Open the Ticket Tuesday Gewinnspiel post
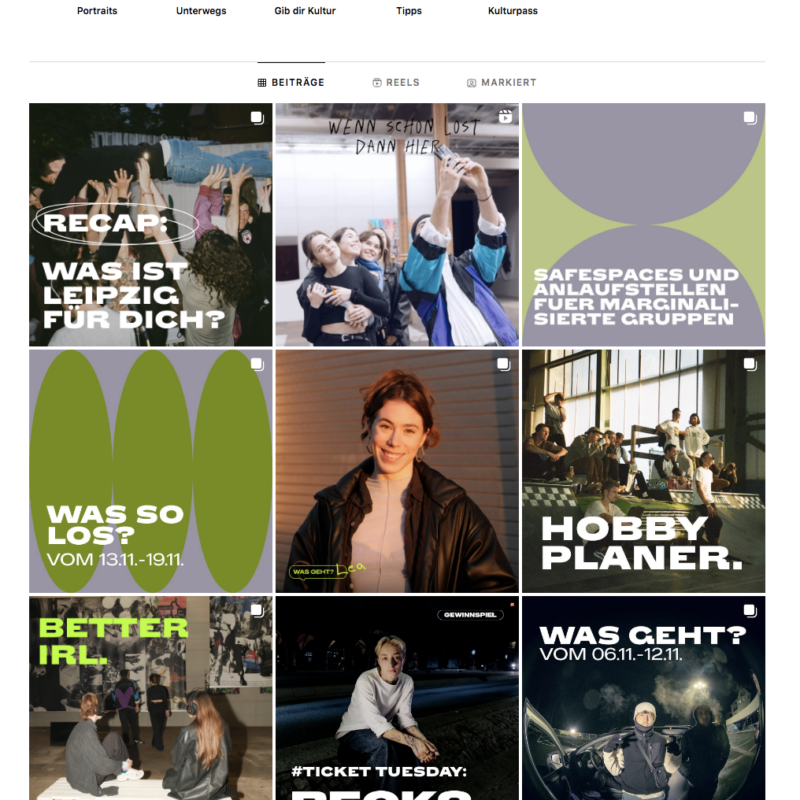800x800 pixels. (x=397, y=698)
